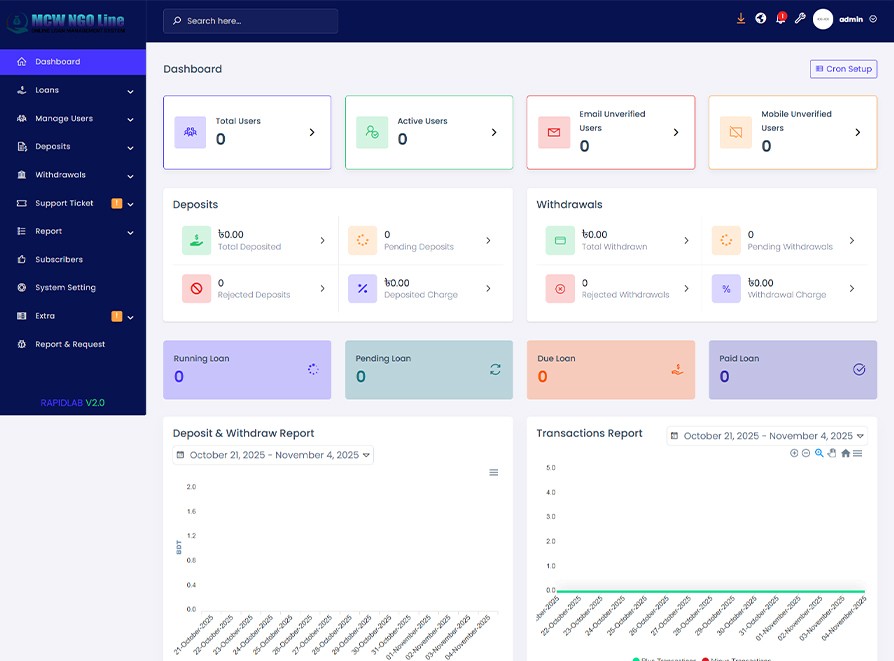Open the notifications bell icon
The image size is (894, 661).
click(x=780, y=19)
